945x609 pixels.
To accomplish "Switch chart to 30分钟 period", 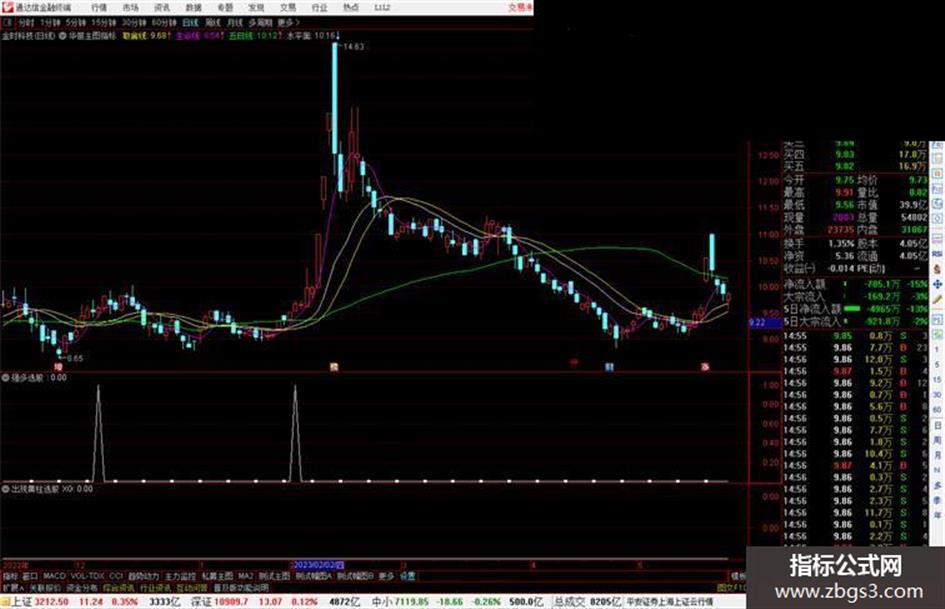I will click(134, 23).
